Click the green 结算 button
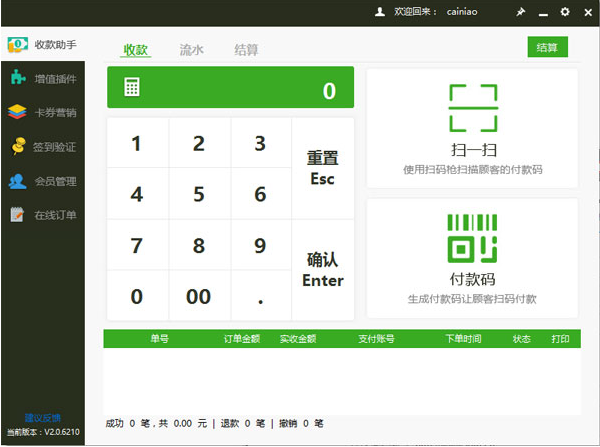The width and height of the screenshot is (600, 447). (x=547, y=47)
